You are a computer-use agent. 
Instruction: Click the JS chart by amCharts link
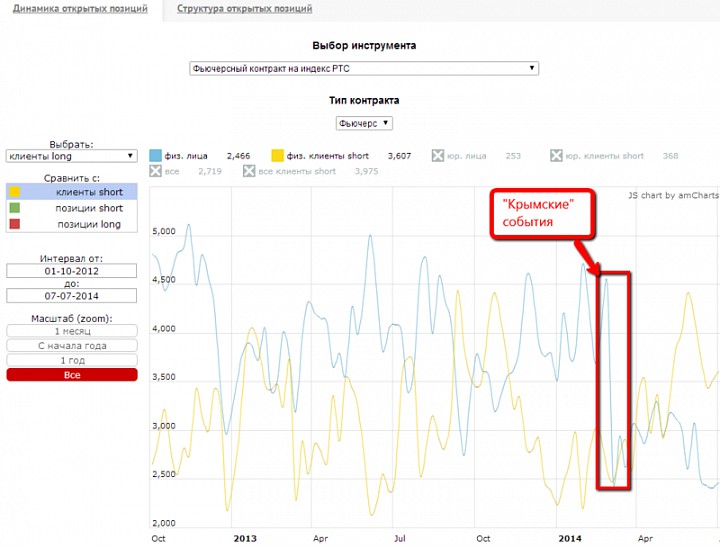[674, 195]
